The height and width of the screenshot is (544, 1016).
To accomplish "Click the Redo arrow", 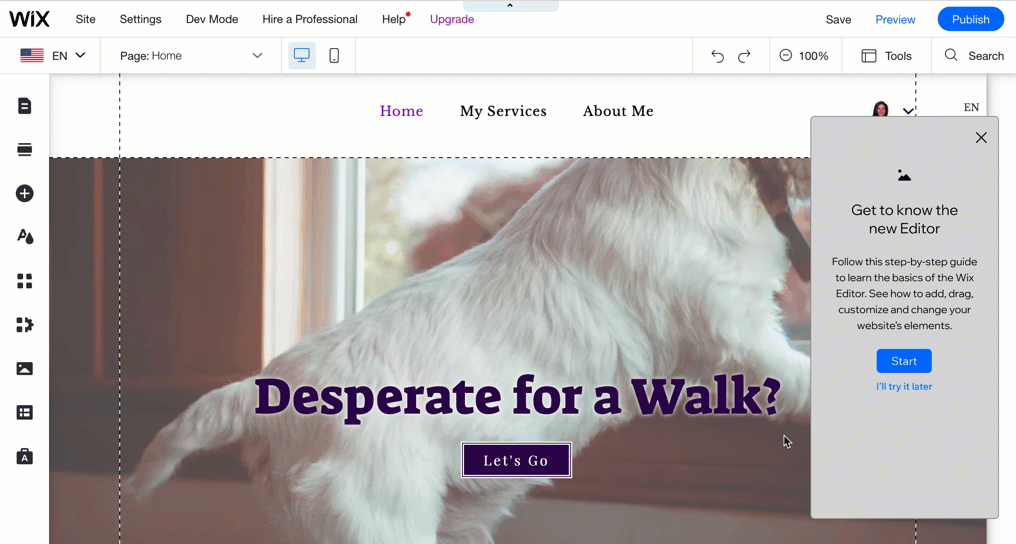I will [x=744, y=56].
